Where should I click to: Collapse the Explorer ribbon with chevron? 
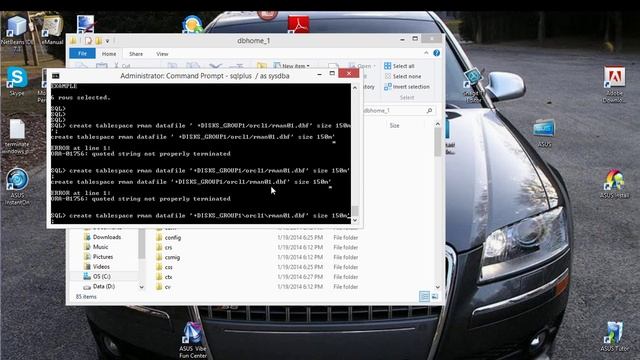[426, 53]
